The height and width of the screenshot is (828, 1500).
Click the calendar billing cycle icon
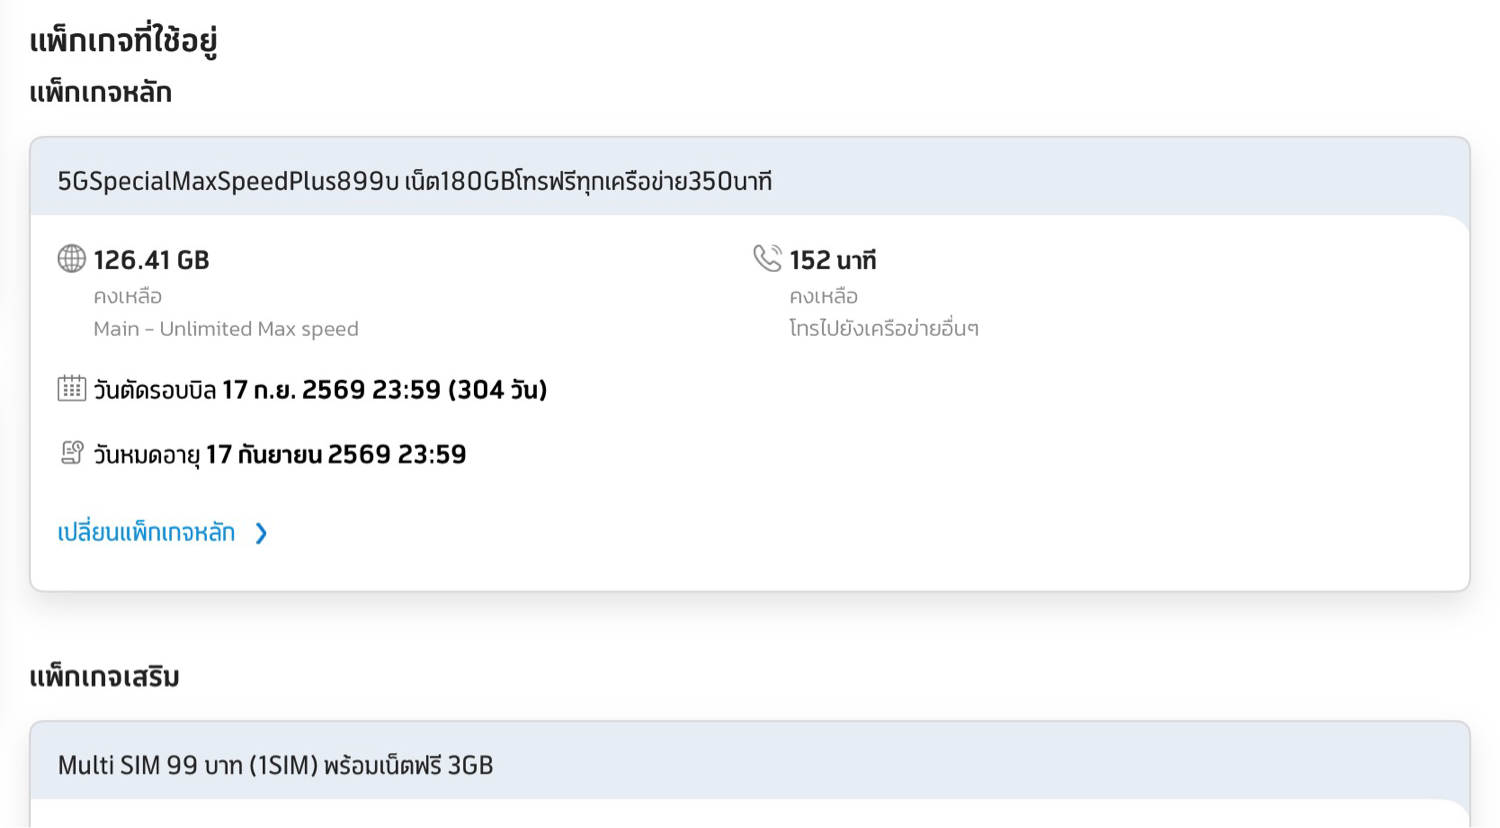71,389
